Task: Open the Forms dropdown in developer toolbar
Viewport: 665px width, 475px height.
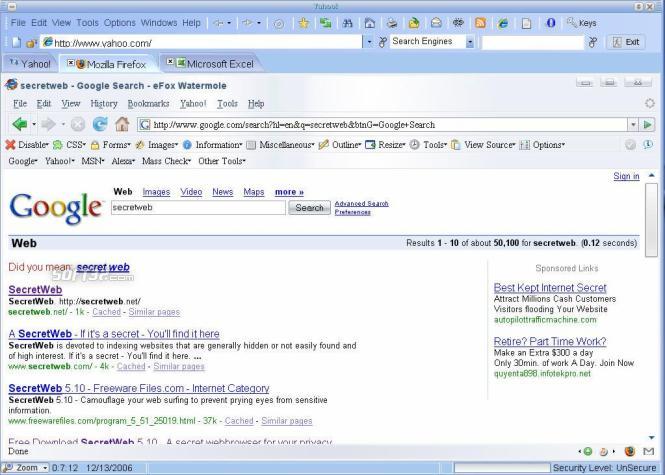Action: coord(110,145)
